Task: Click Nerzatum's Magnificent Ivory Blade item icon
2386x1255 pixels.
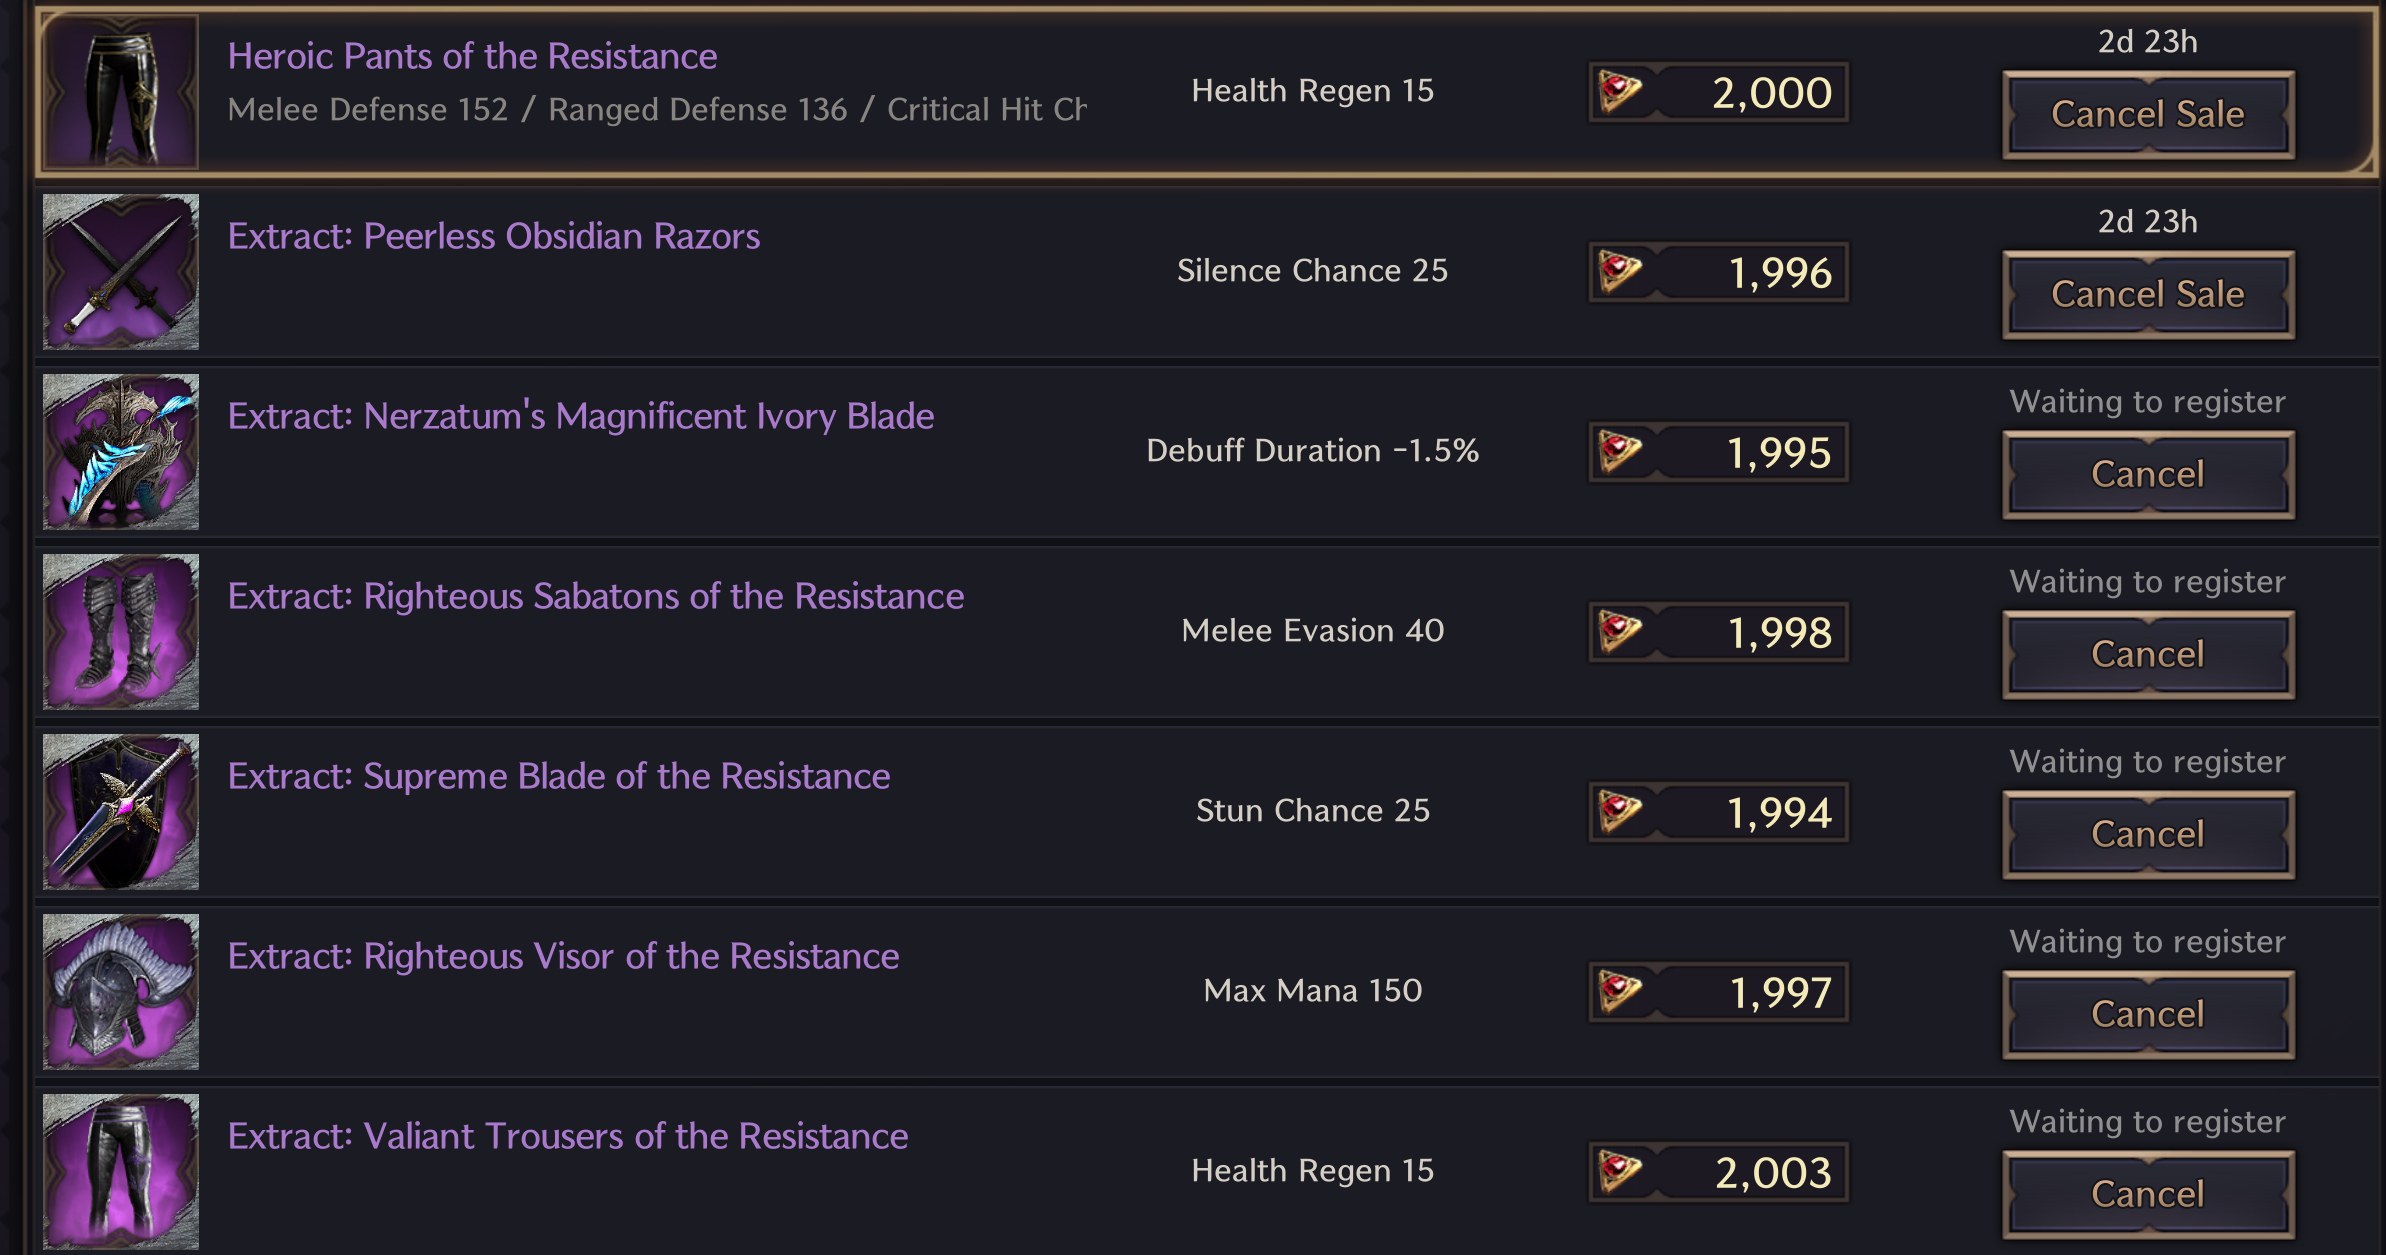Action: click(x=121, y=452)
